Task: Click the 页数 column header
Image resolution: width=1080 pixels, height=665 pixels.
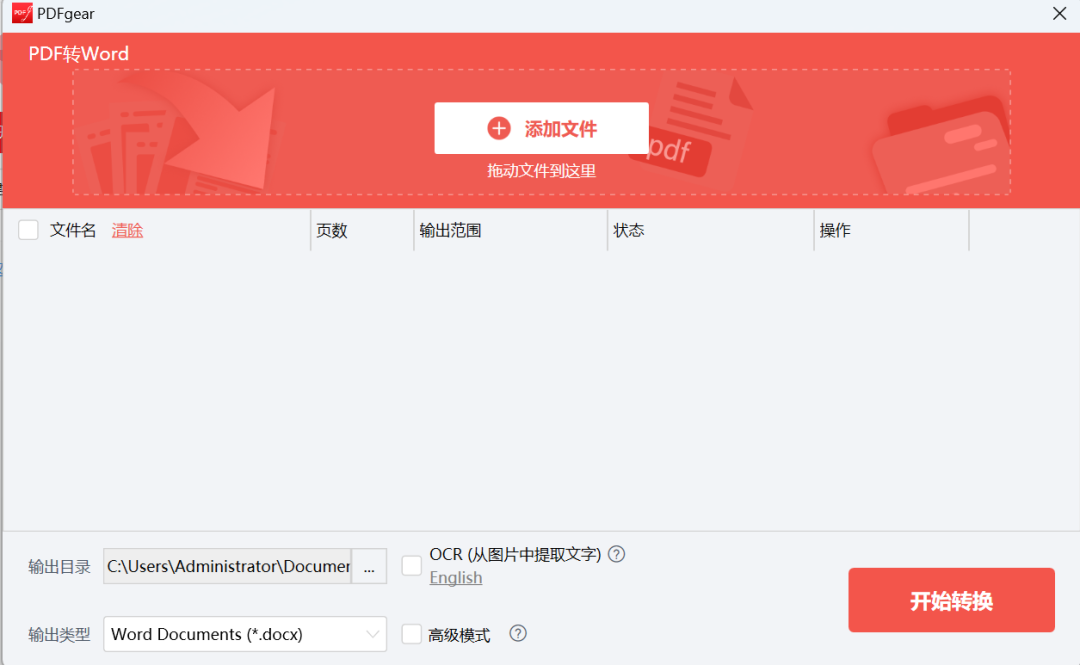Action: pyautogui.click(x=333, y=229)
